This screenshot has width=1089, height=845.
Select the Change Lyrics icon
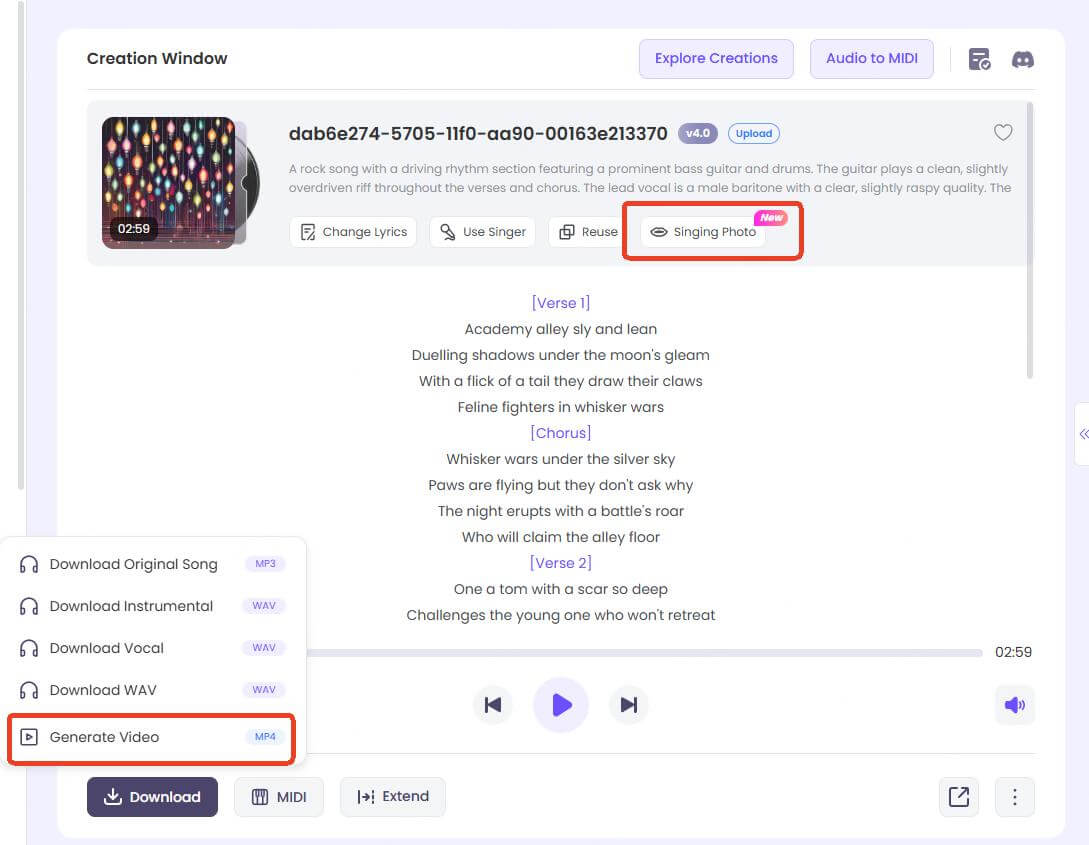click(309, 232)
